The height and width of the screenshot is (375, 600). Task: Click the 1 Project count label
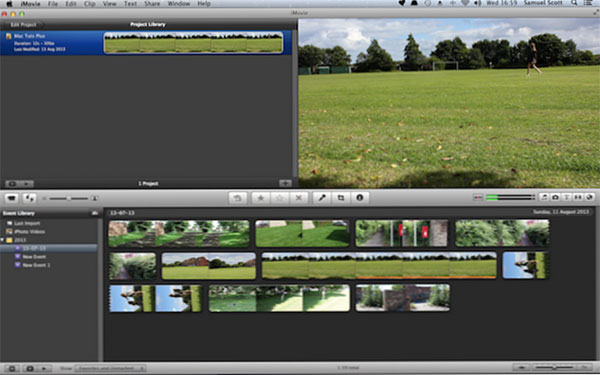[x=148, y=184]
